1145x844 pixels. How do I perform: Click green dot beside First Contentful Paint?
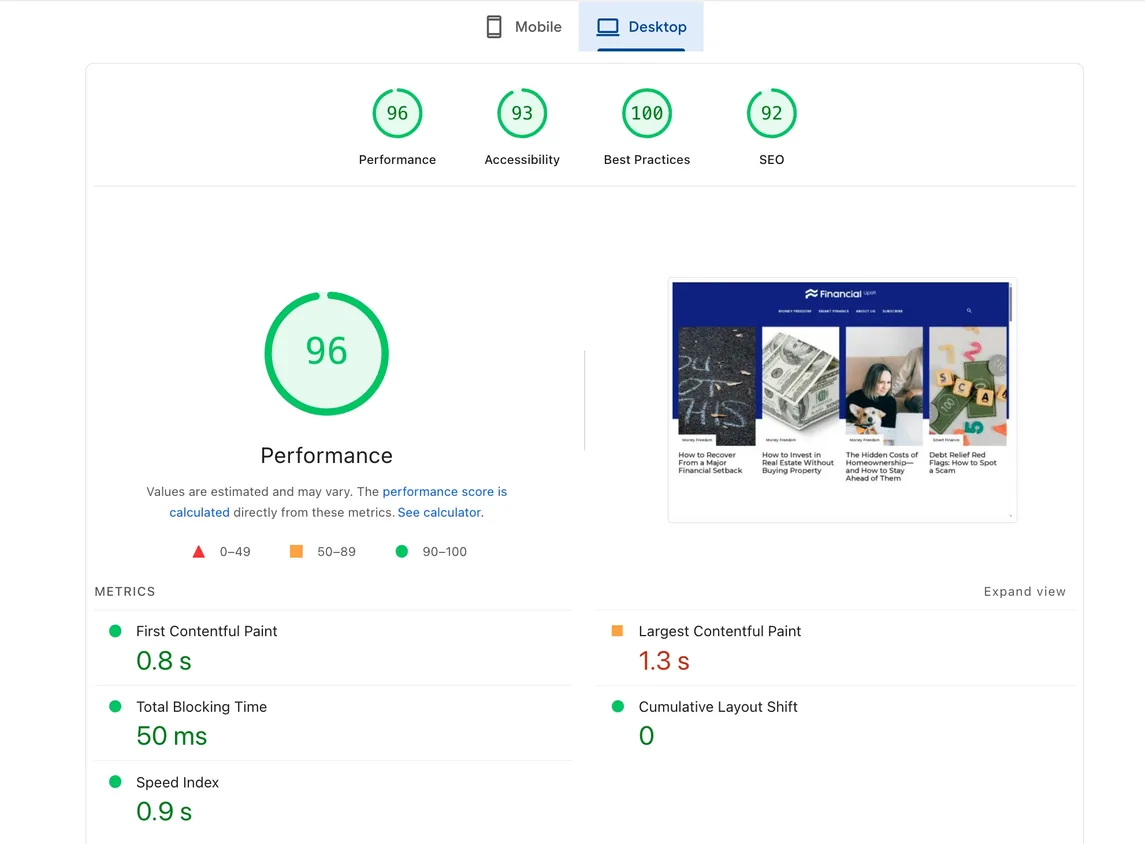[115, 631]
